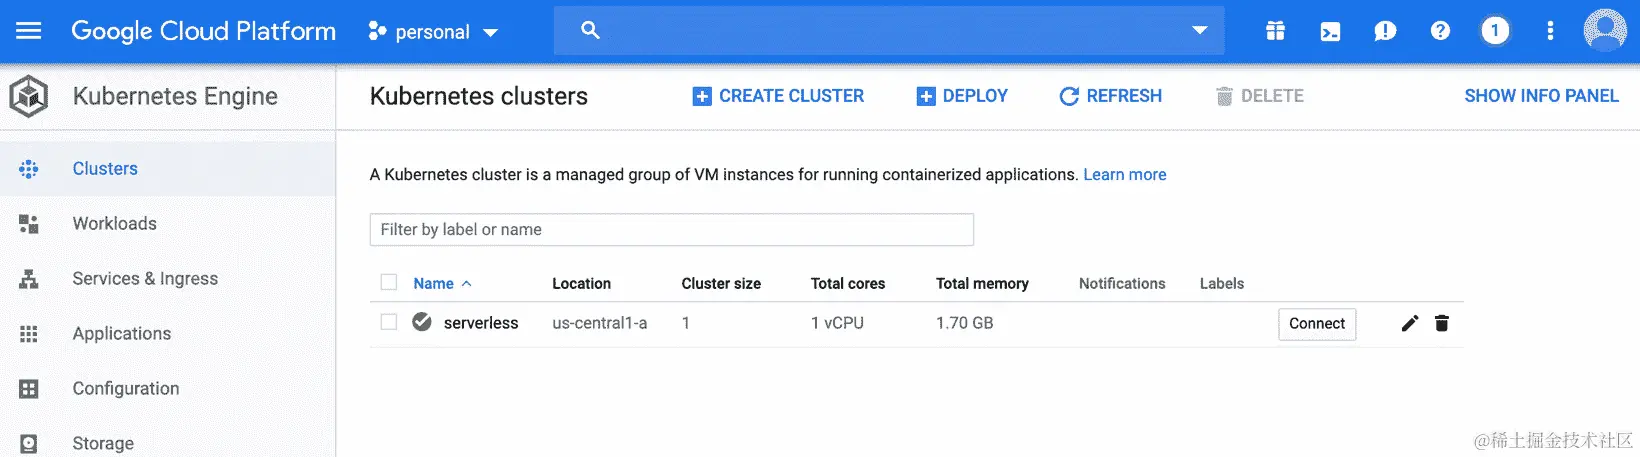Image resolution: width=1640 pixels, height=457 pixels.
Task: Click the Total cores column header
Action: (848, 284)
